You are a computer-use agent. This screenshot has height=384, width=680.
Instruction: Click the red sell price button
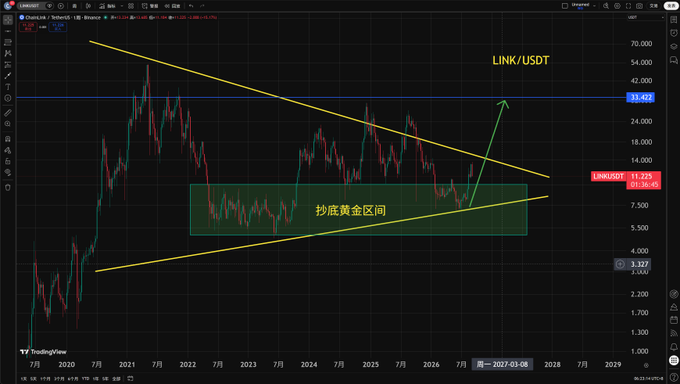(28, 27)
